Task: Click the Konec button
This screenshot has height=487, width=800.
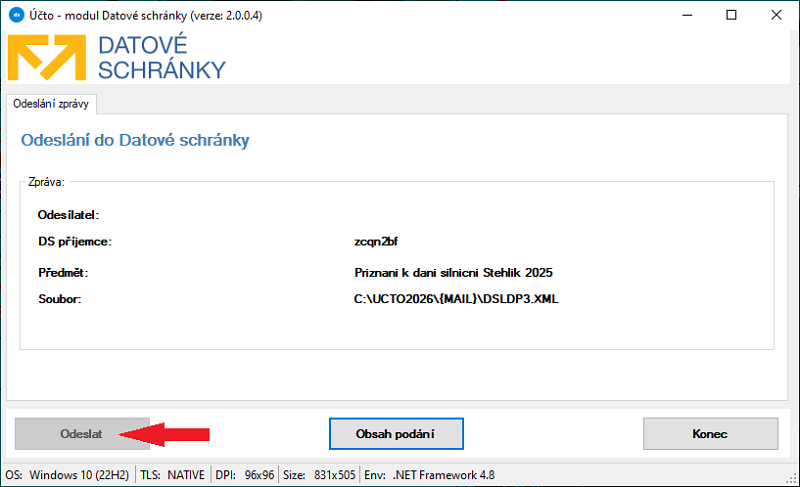Action: 709,434
